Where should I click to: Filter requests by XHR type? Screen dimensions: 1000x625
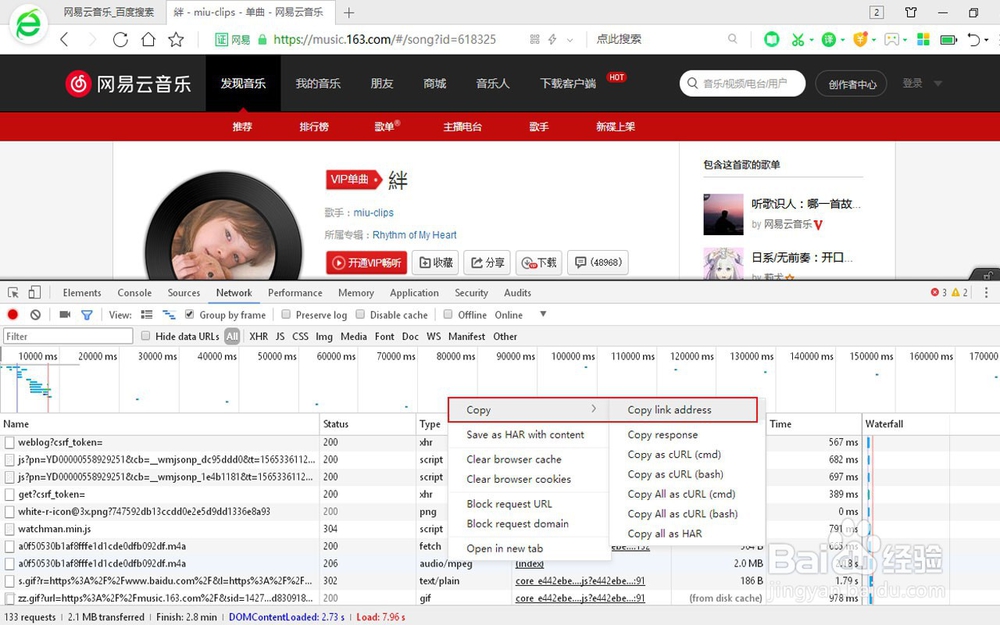click(258, 336)
